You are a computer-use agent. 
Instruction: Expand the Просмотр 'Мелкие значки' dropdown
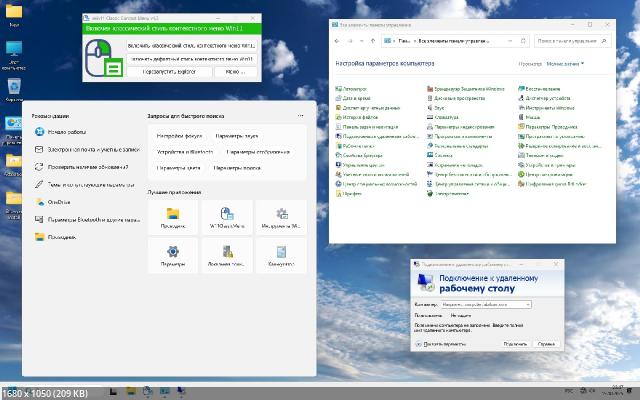point(565,63)
